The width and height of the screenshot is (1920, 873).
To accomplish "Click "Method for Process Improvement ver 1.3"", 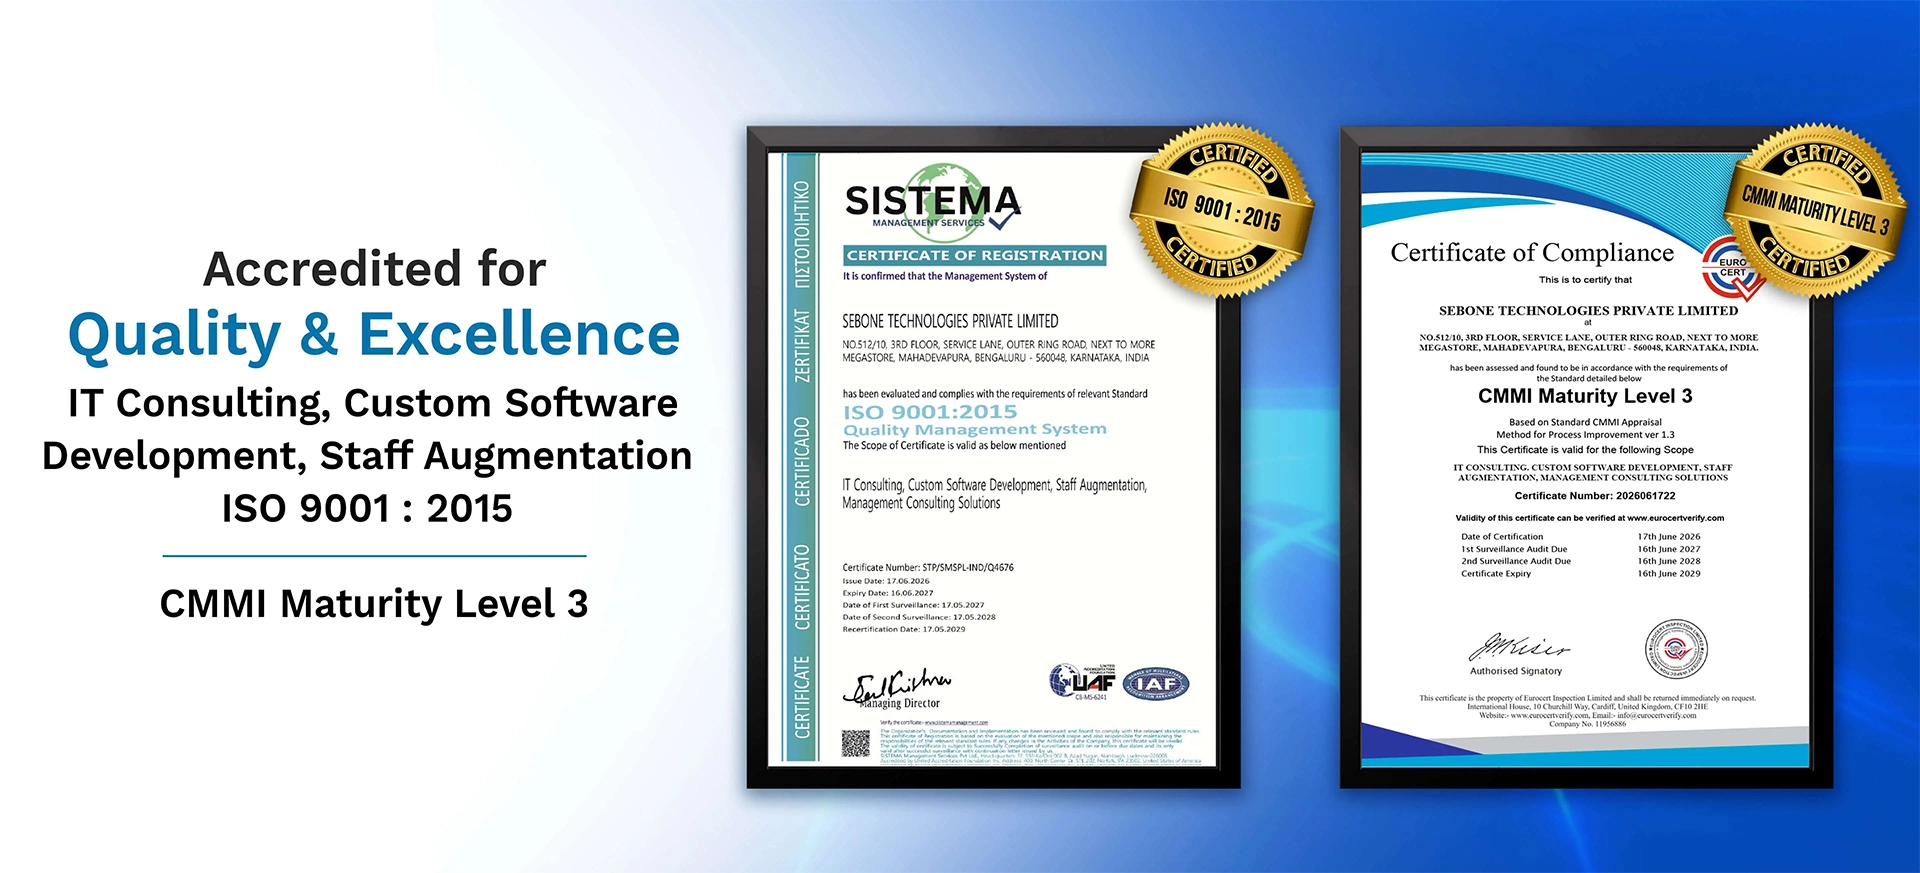I will tap(1585, 435).
